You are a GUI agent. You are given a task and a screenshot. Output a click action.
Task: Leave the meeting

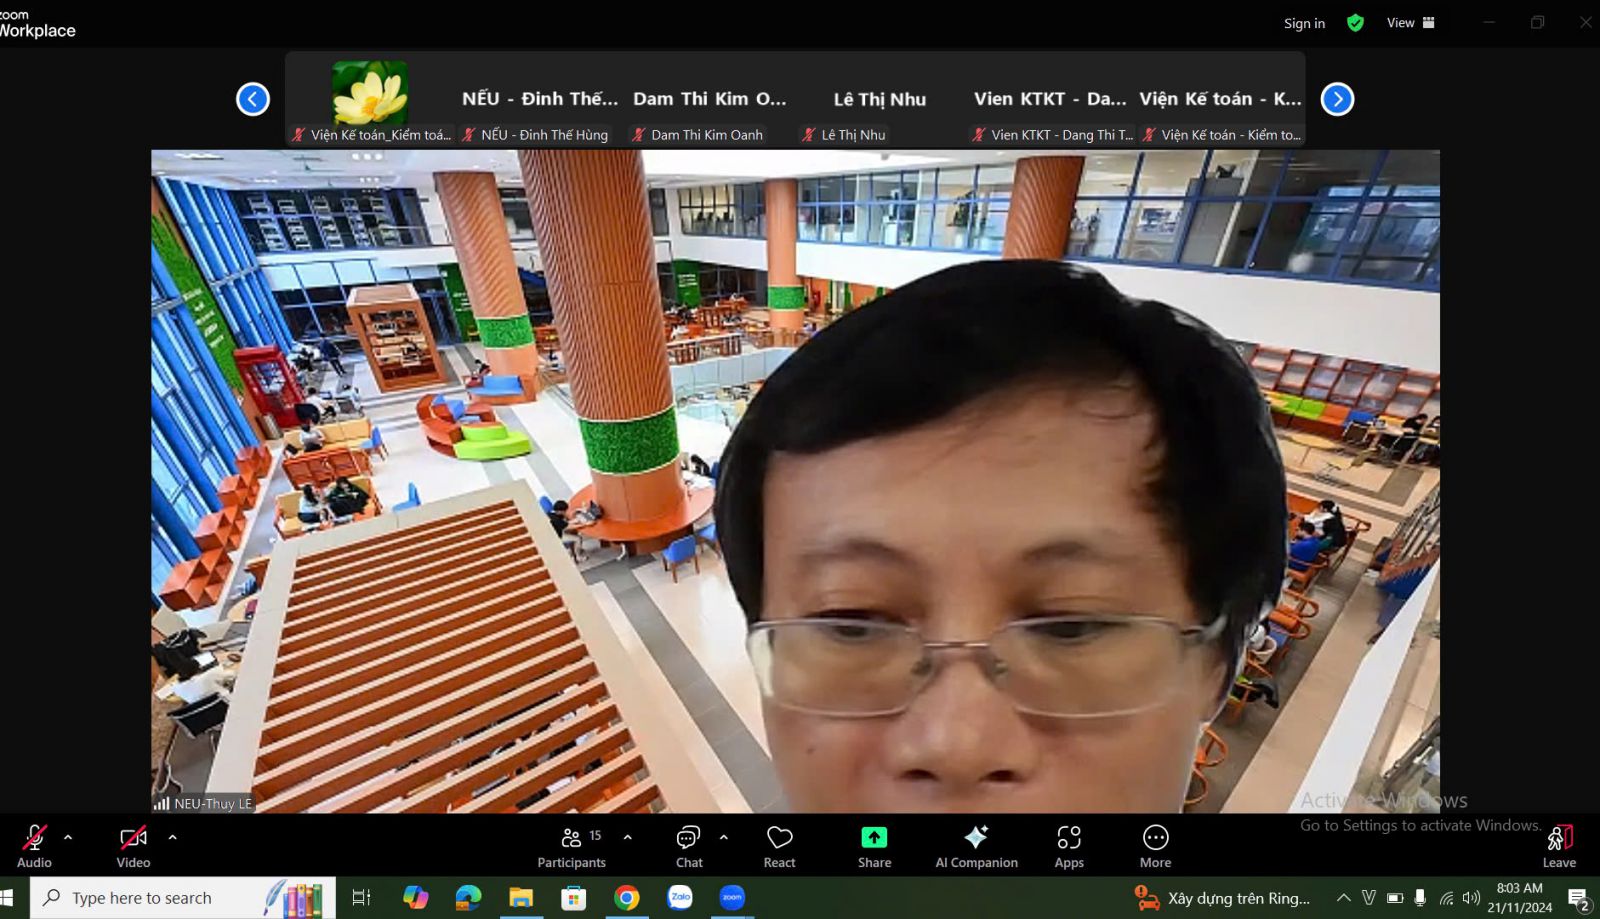tap(1559, 845)
